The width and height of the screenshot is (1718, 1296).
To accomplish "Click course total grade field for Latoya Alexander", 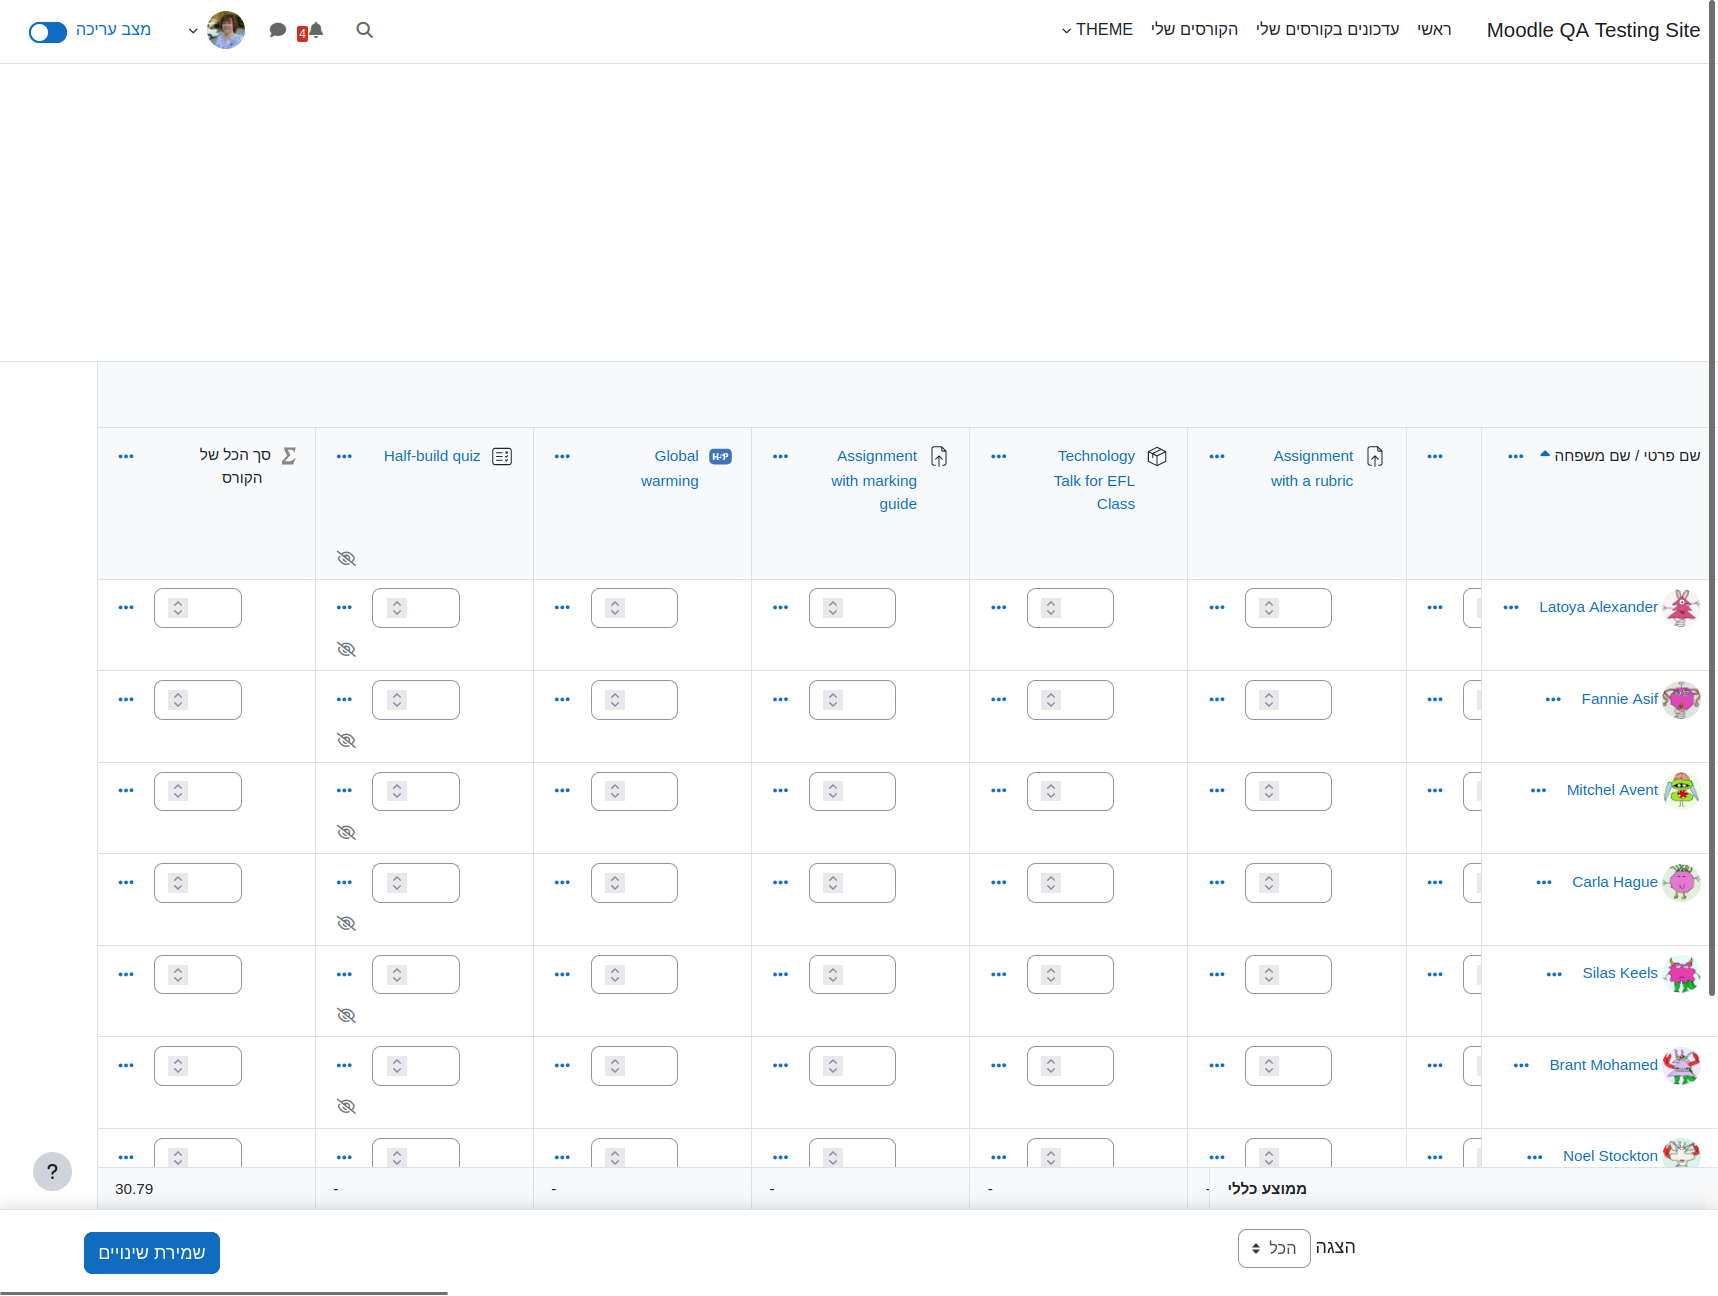I will 198,608.
